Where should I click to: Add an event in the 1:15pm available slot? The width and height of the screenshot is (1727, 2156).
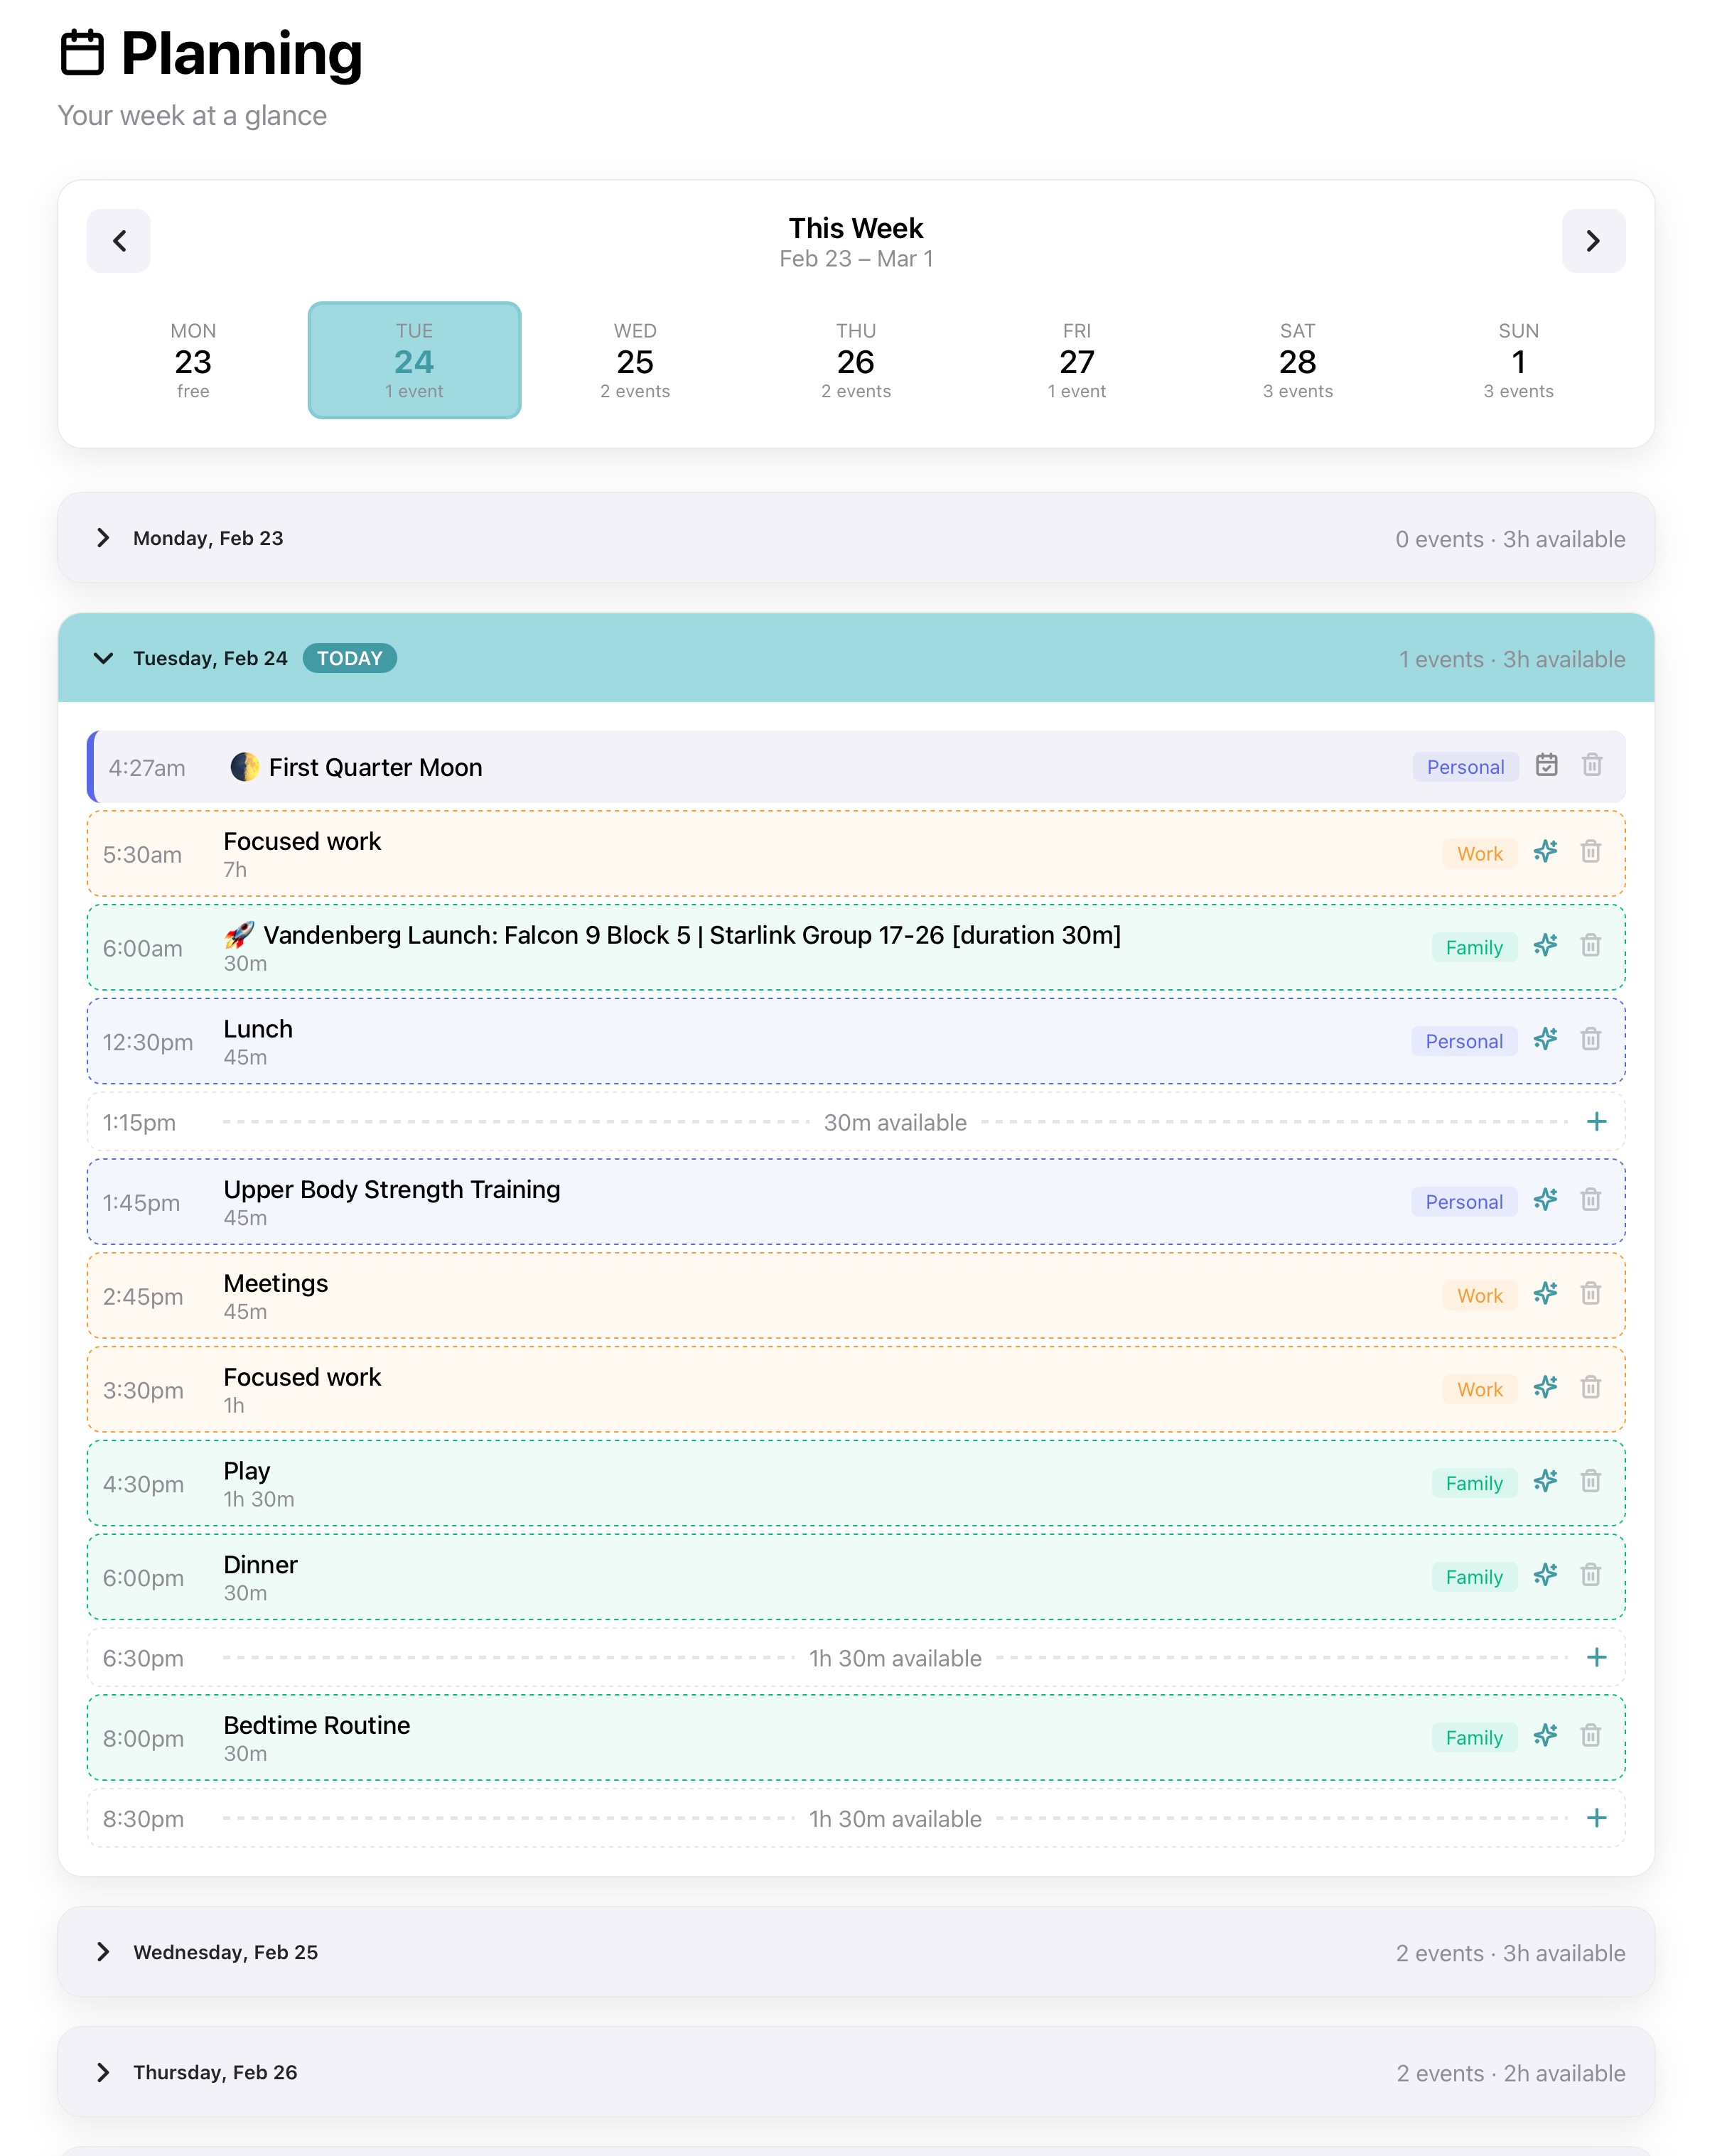(1598, 1121)
